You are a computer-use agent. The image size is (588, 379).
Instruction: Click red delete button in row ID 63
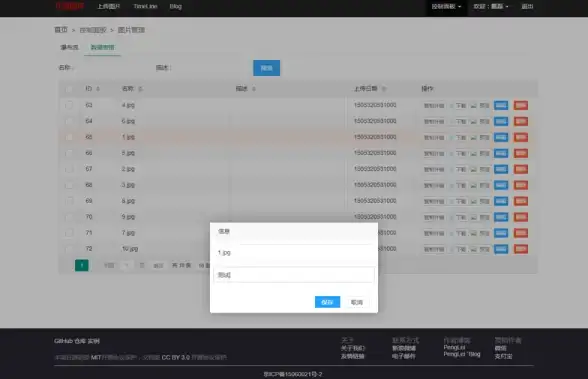(521, 105)
